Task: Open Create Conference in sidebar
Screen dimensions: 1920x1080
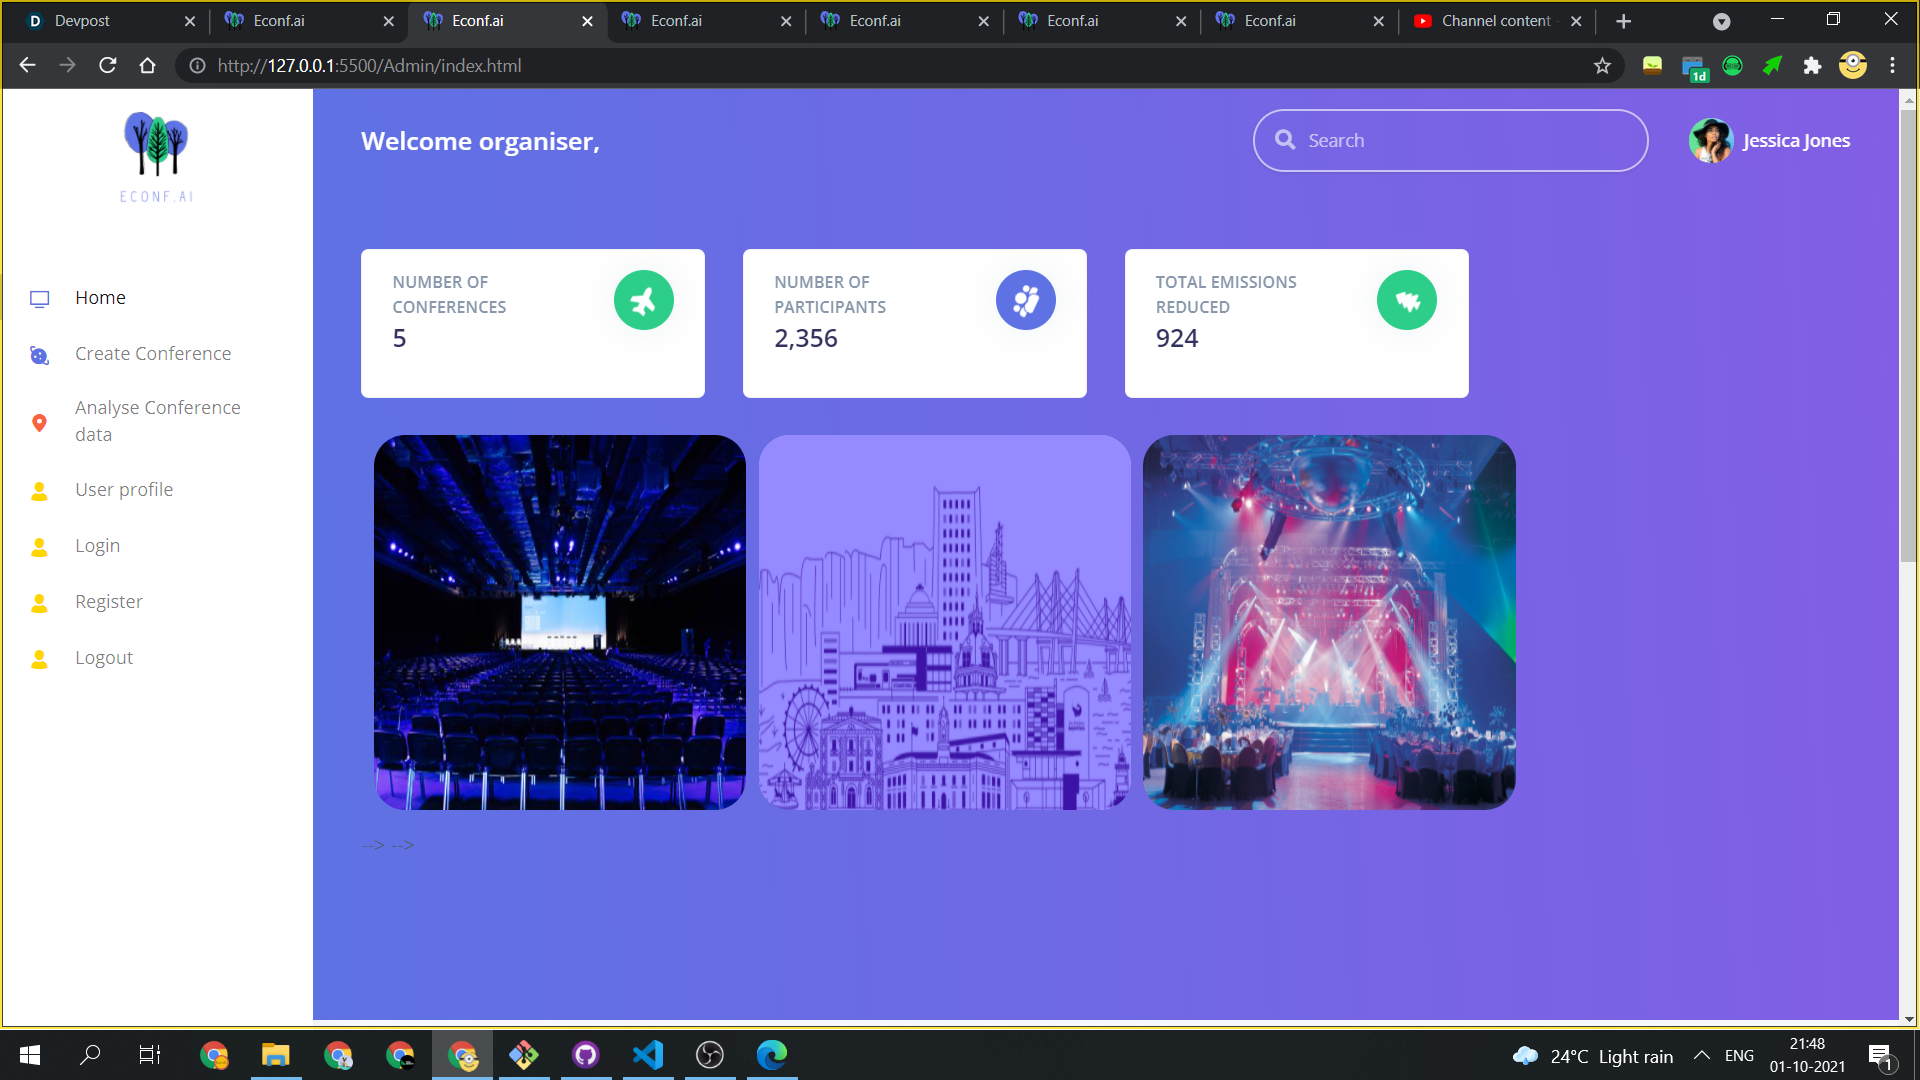Action: click(x=152, y=353)
